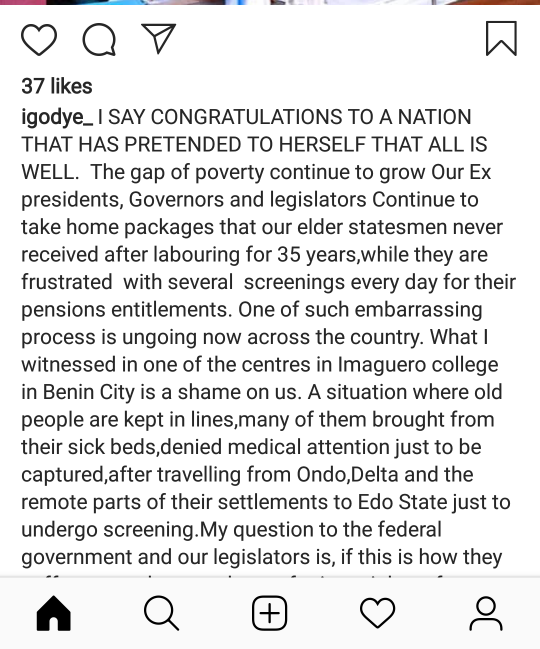Screen dimensions: 540x649
Task: Tap caption line 'labouring for 35 years'
Action: pos(254,255)
